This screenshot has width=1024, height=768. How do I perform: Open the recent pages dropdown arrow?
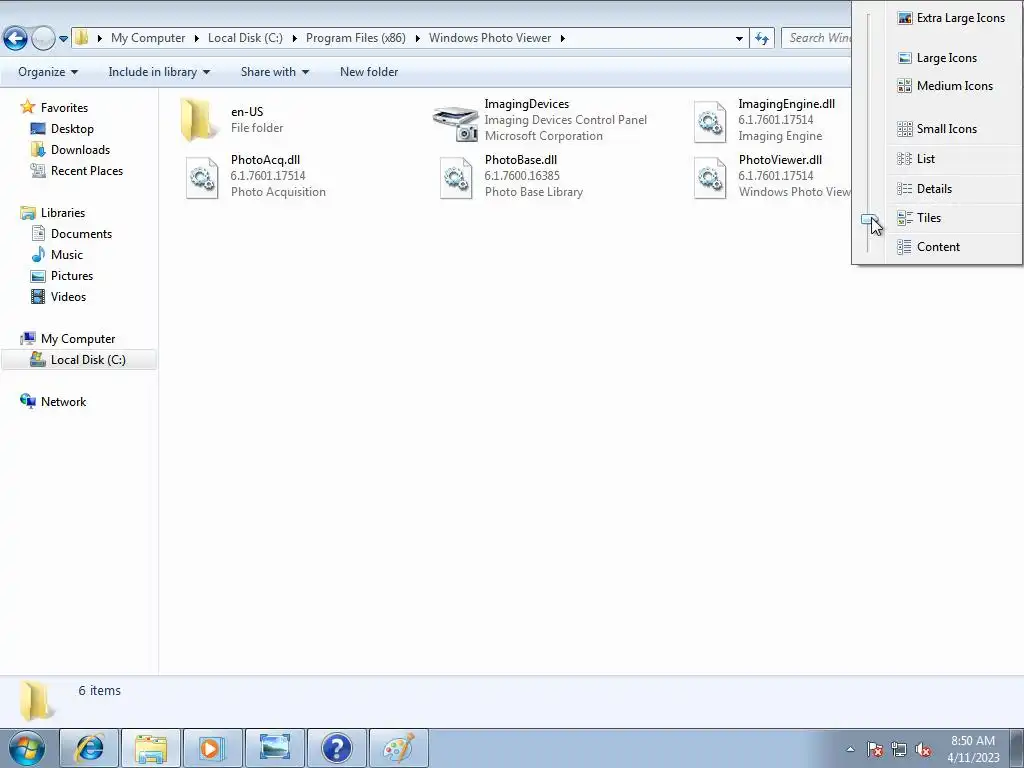coord(63,39)
